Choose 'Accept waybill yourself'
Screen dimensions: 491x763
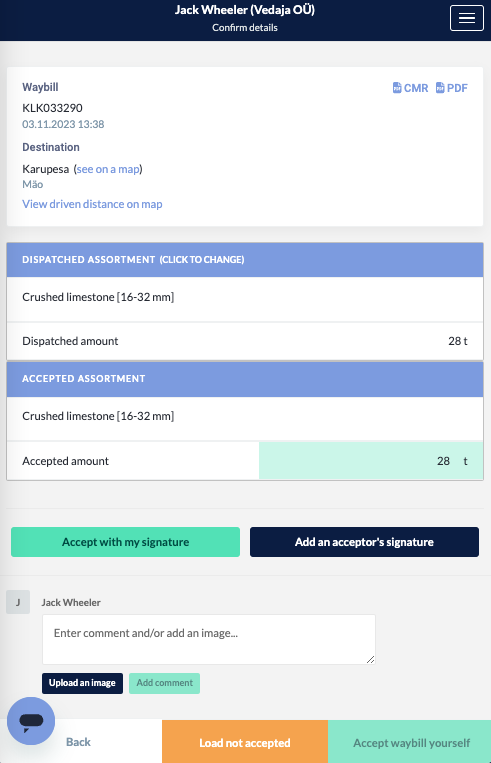tap(410, 742)
